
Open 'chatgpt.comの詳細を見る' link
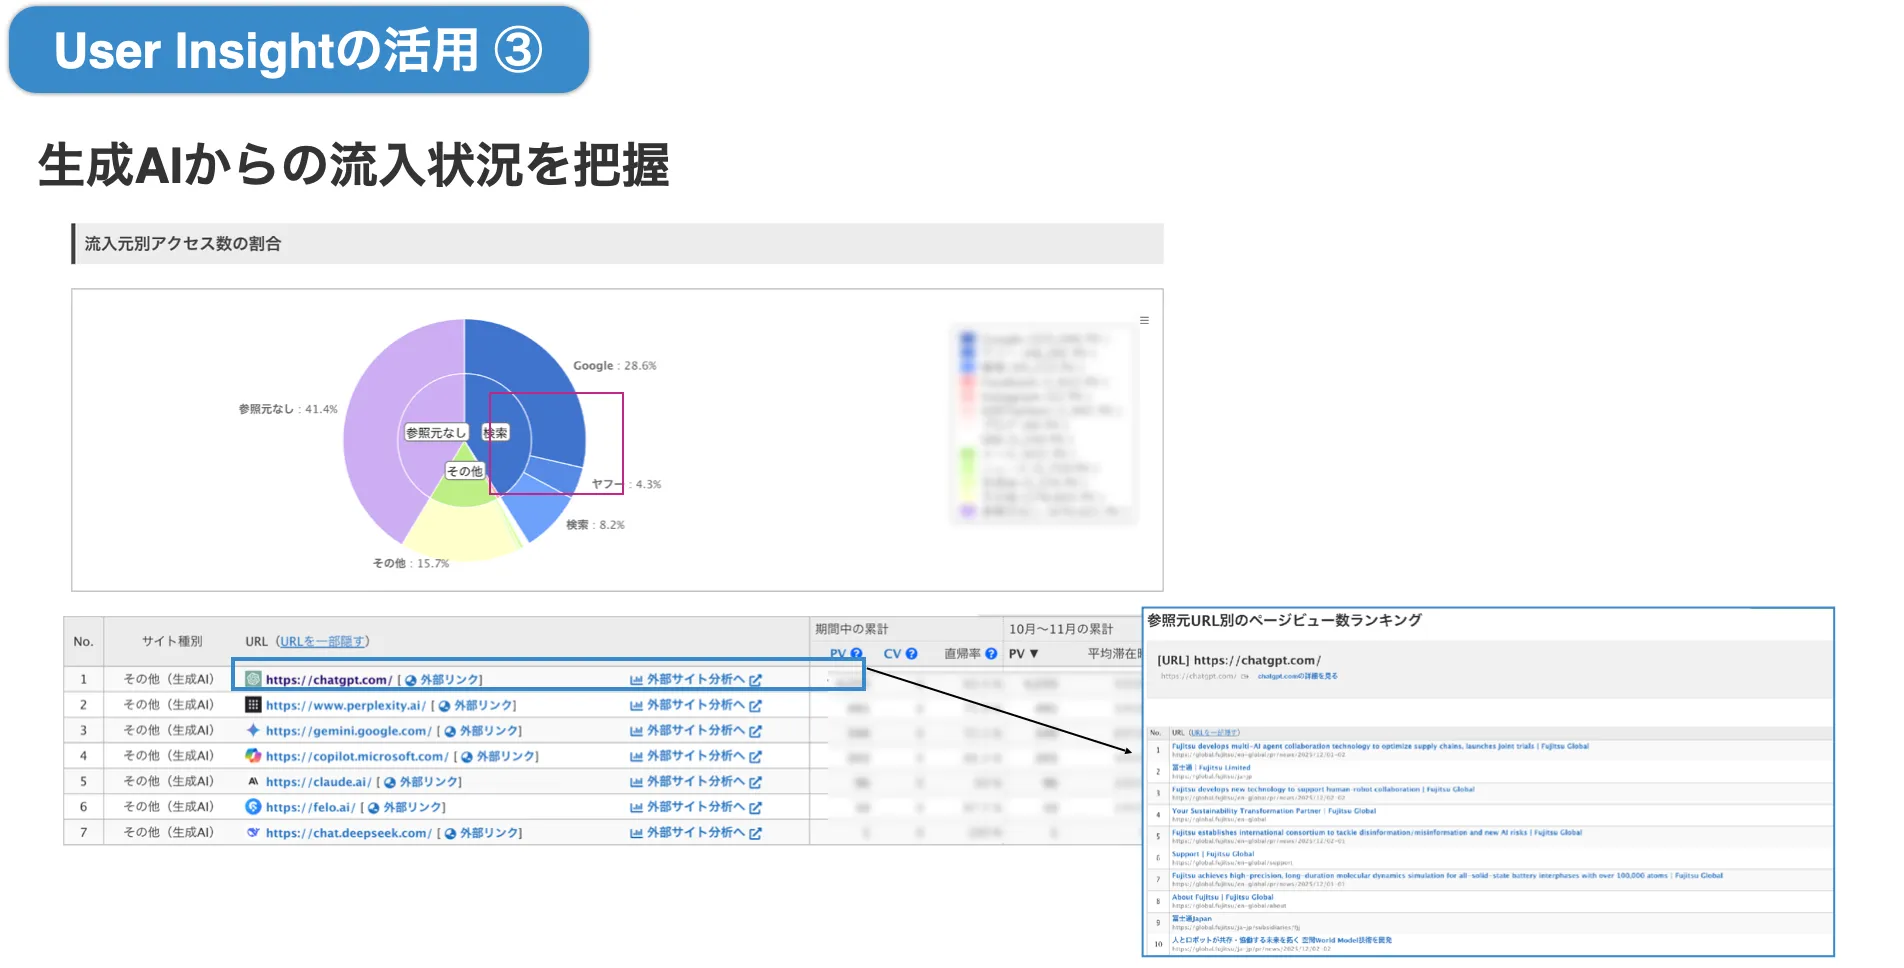[1297, 677]
